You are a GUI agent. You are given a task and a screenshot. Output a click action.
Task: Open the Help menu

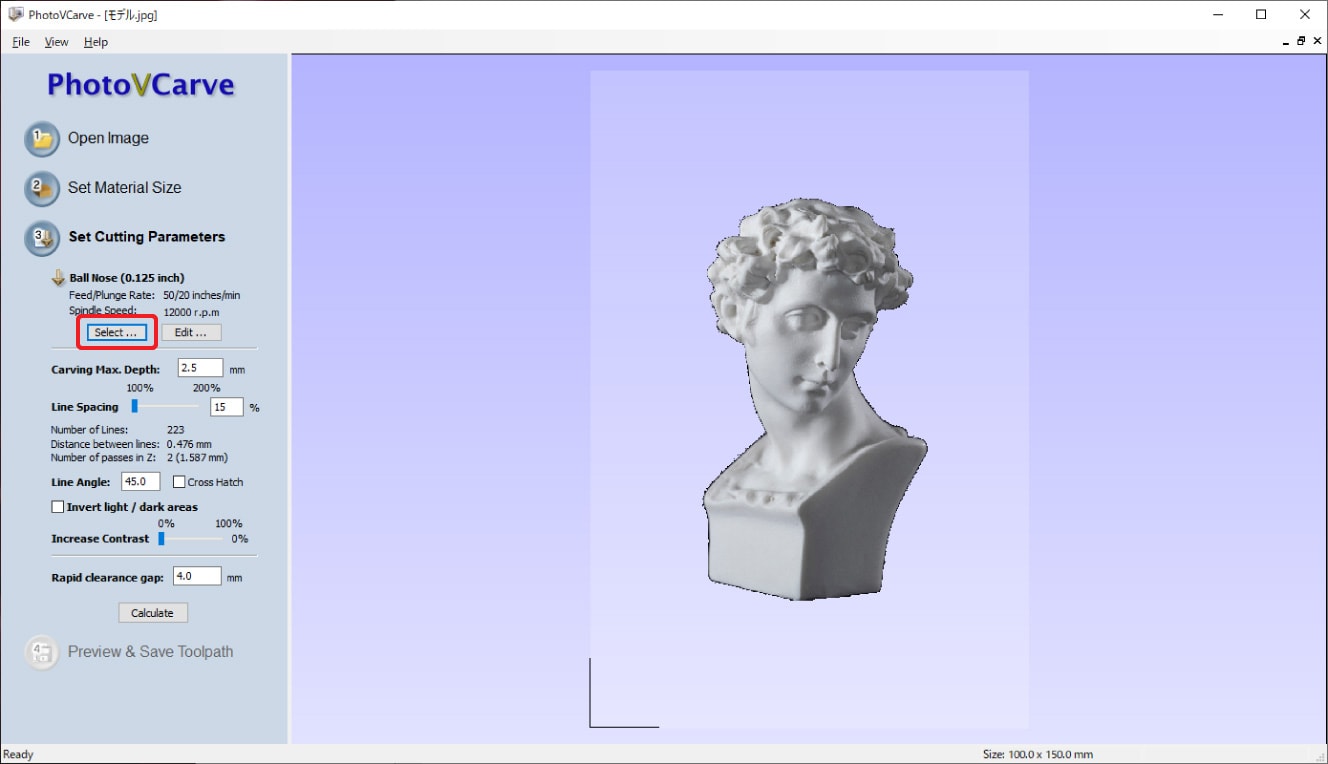[x=96, y=42]
